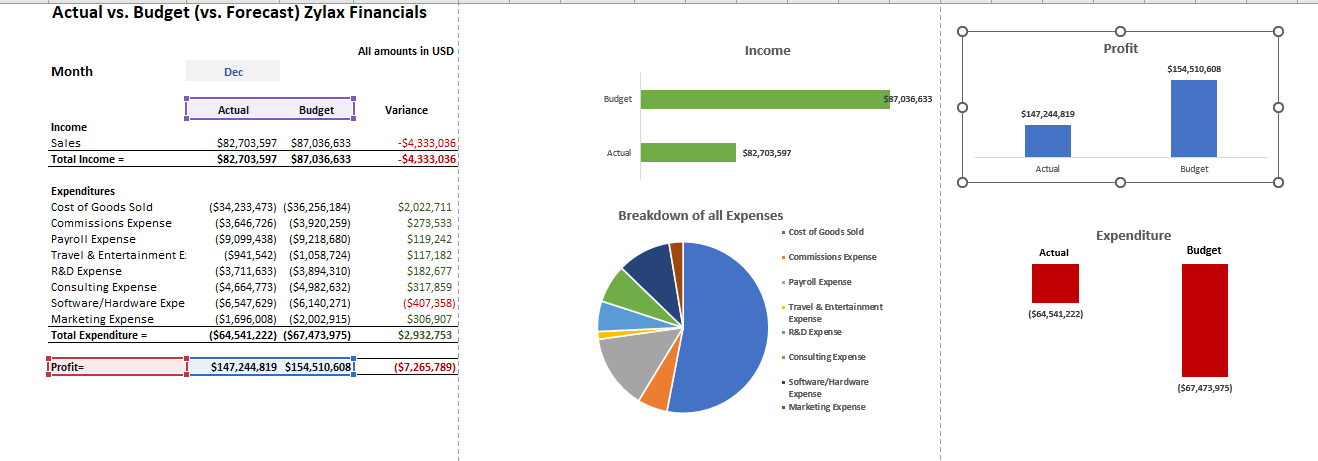This screenshot has height=461, width=1318.
Task: Click the blue Budget bar in Profit chart
Action: [x=1193, y=118]
